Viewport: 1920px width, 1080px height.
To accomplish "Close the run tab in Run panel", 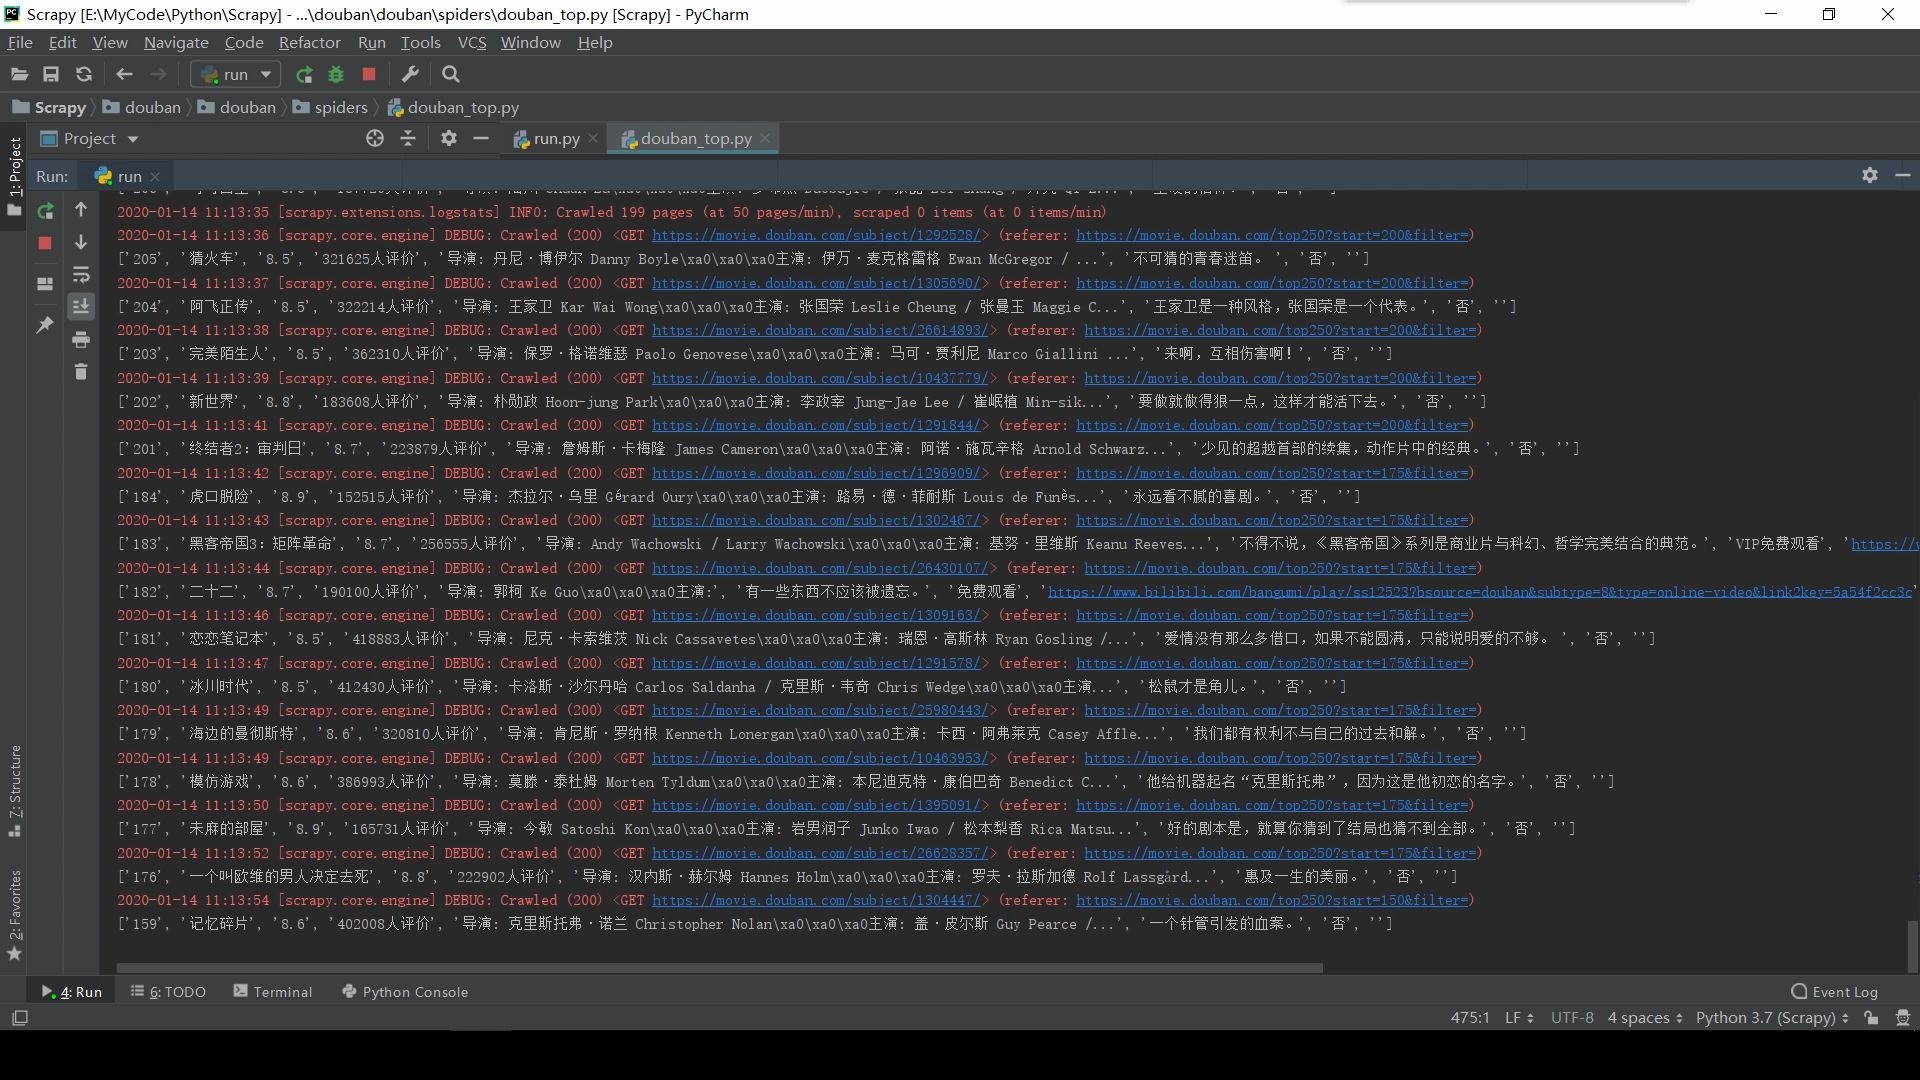I will click(x=155, y=177).
